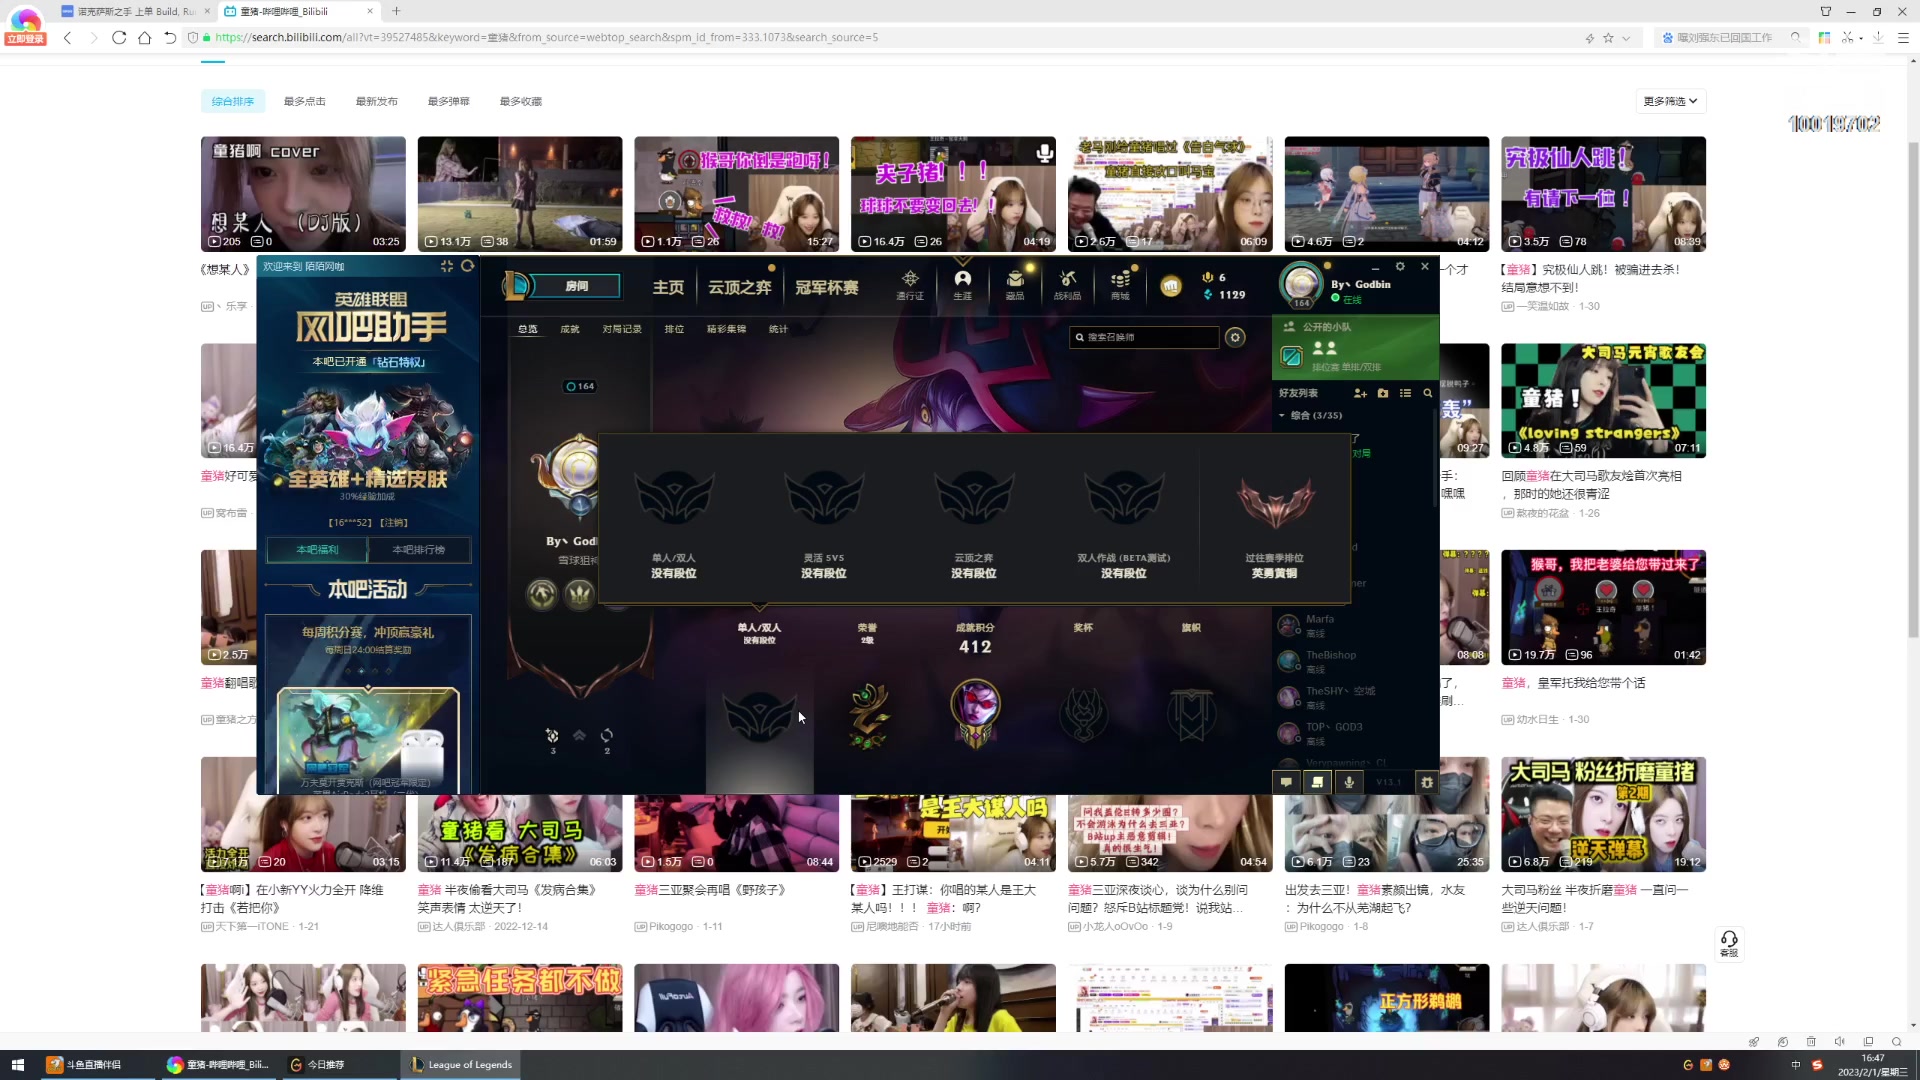1920x1080 pixels.
Task: Go to the browser home page icon
Action: point(144,37)
